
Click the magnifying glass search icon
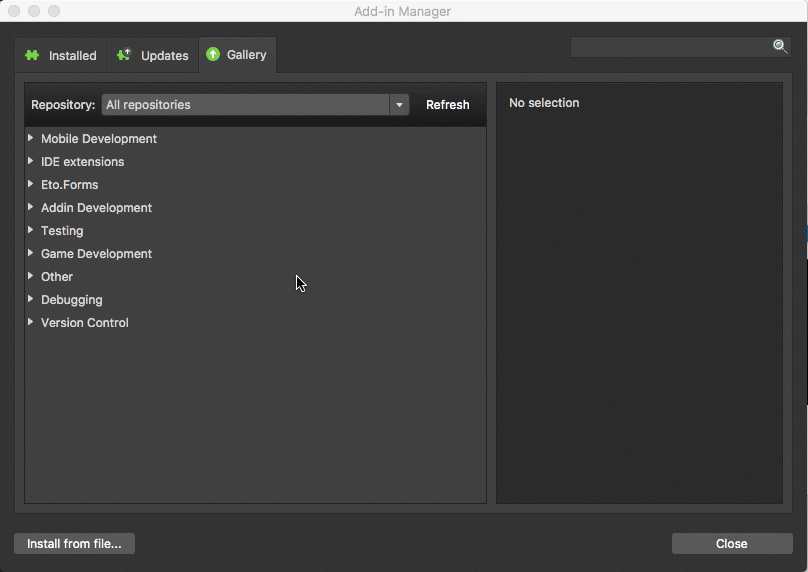780,46
